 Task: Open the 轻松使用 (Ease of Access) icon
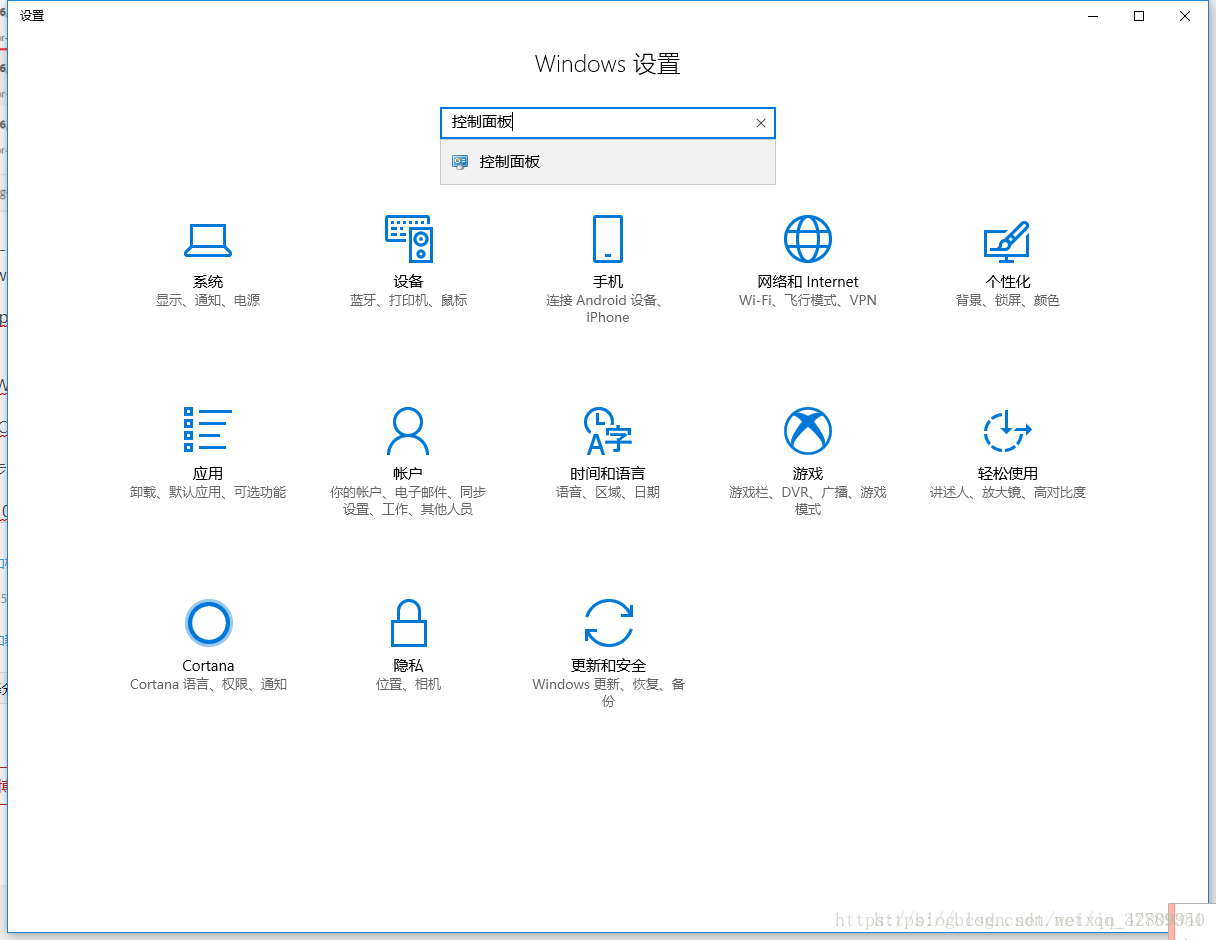(1007, 431)
